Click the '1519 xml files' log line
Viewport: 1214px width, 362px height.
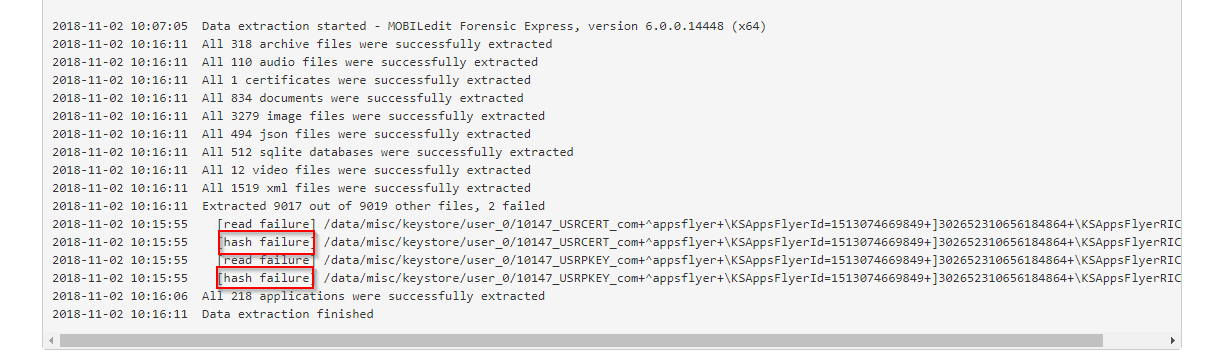point(291,188)
